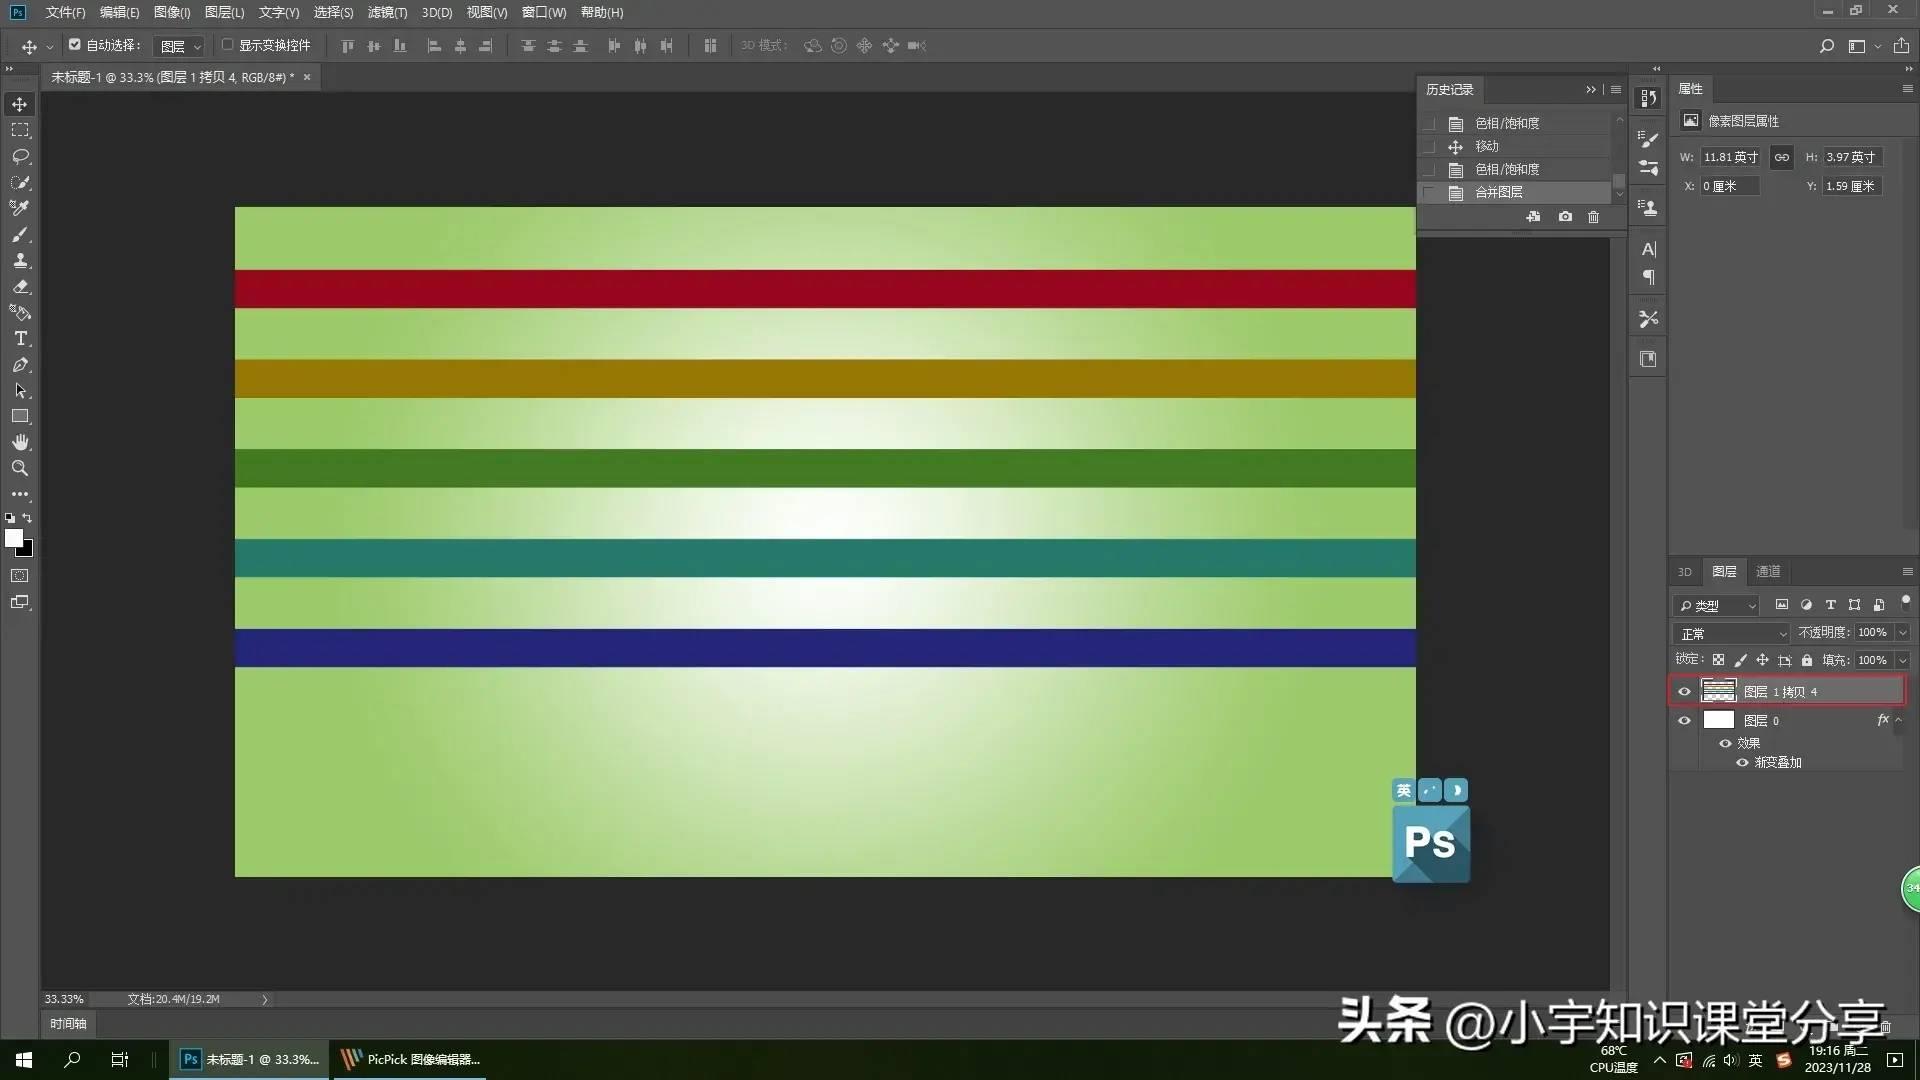Image resolution: width=1920 pixels, height=1080 pixels.
Task: Toggle lock transparent pixels
Action: click(x=1718, y=660)
